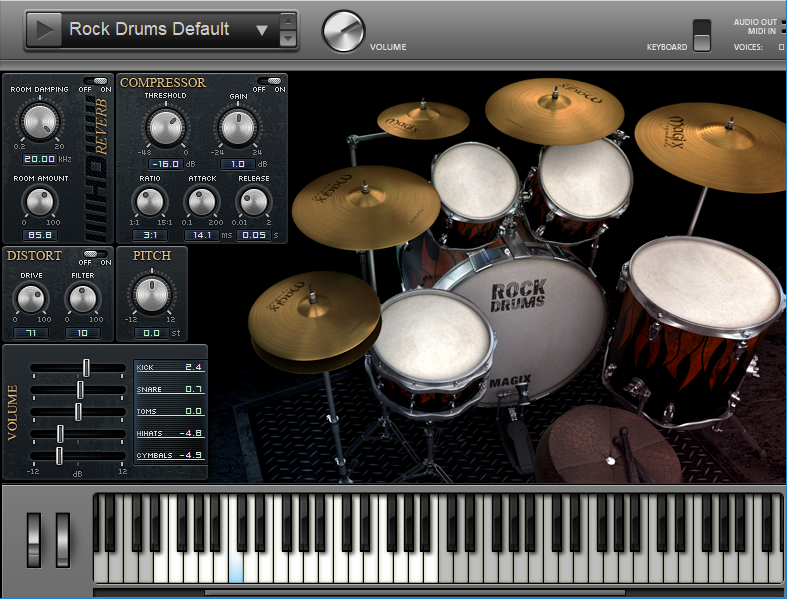Click the Distort Drive knob
Screen dimensions: 787x599
[x=31, y=299]
